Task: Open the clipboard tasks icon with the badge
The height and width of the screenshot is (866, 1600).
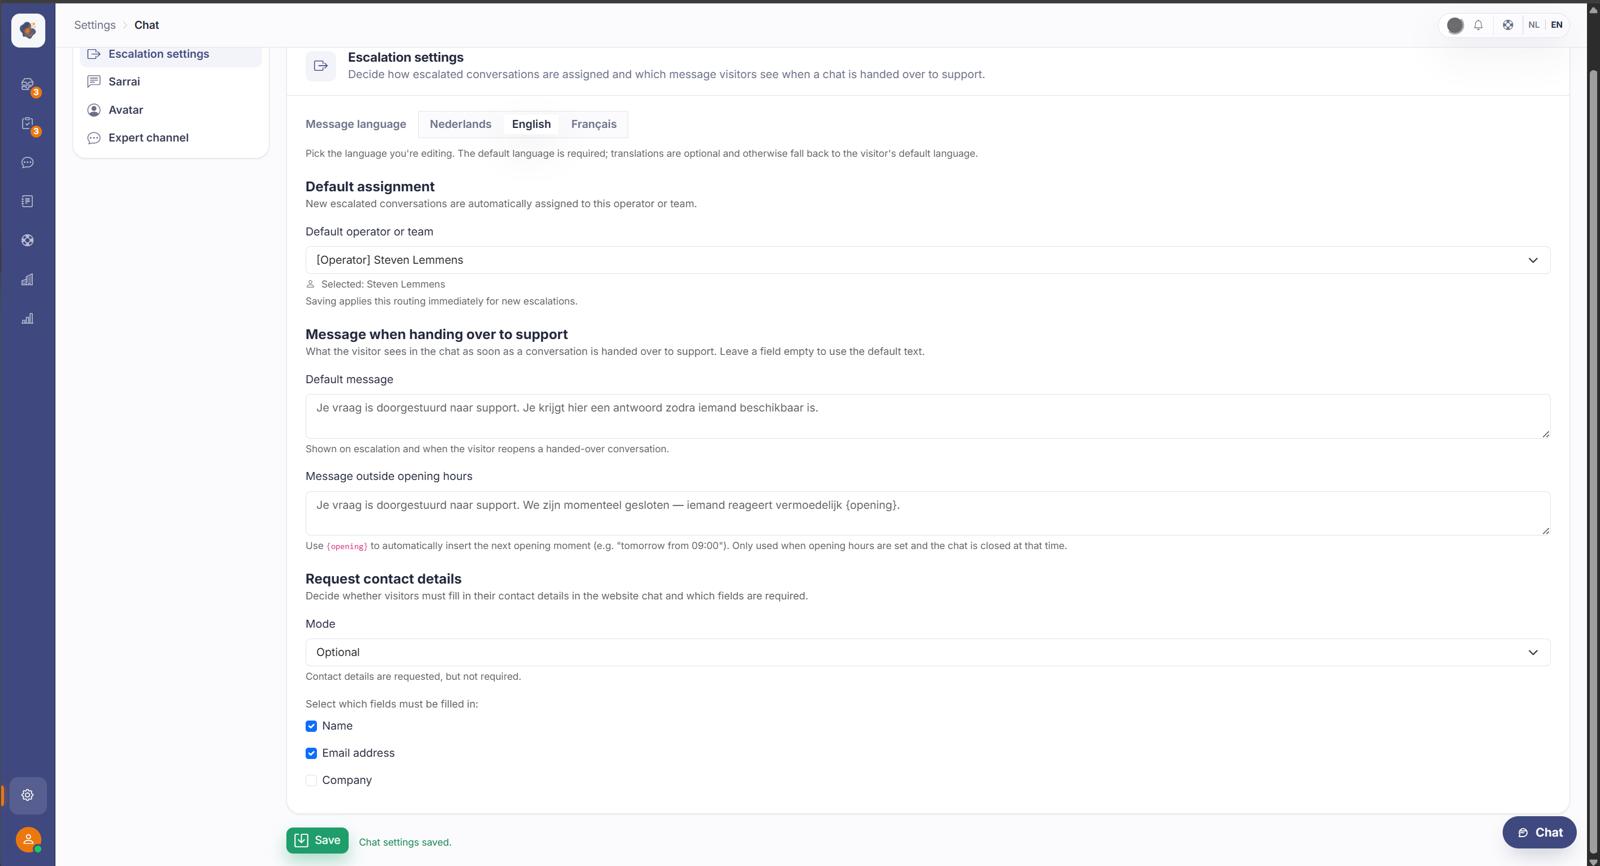Action: coord(28,124)
